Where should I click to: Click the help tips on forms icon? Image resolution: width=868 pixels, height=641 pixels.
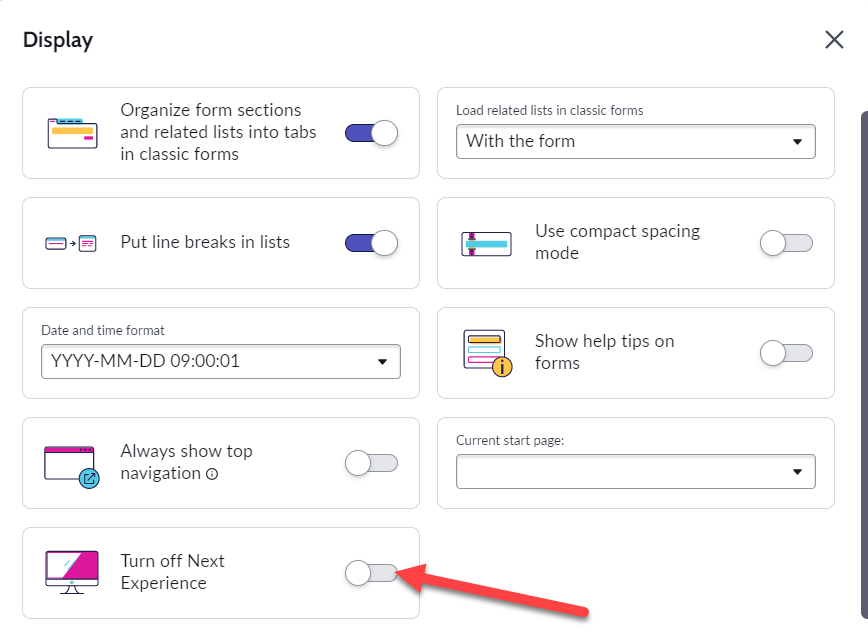coord(487,352)
